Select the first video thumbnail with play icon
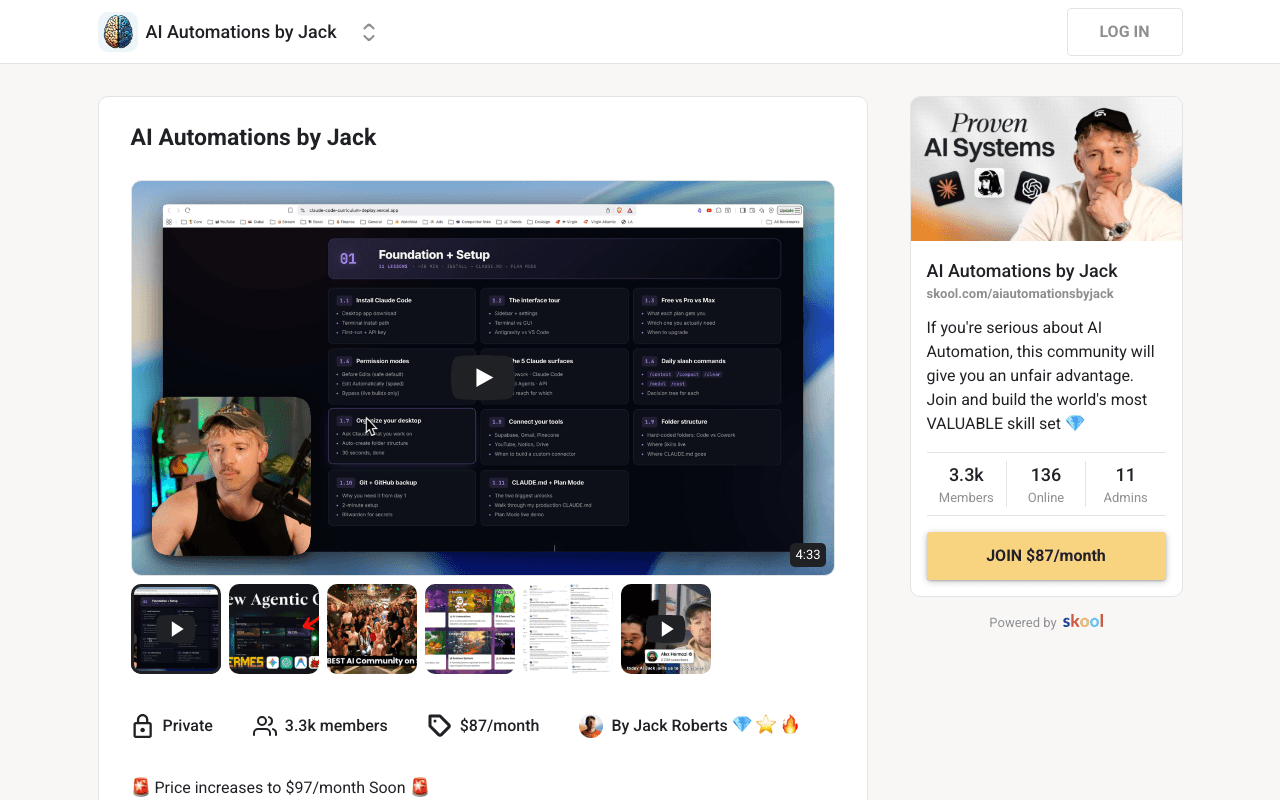 coord(176,629)
